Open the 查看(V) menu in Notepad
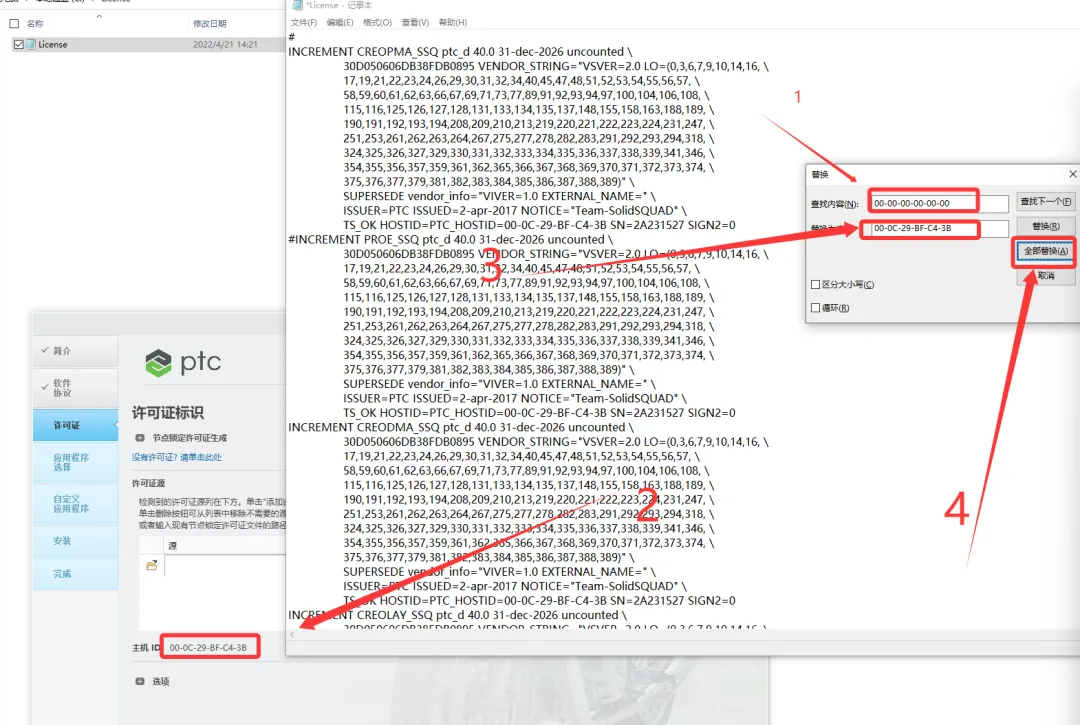 415,23
